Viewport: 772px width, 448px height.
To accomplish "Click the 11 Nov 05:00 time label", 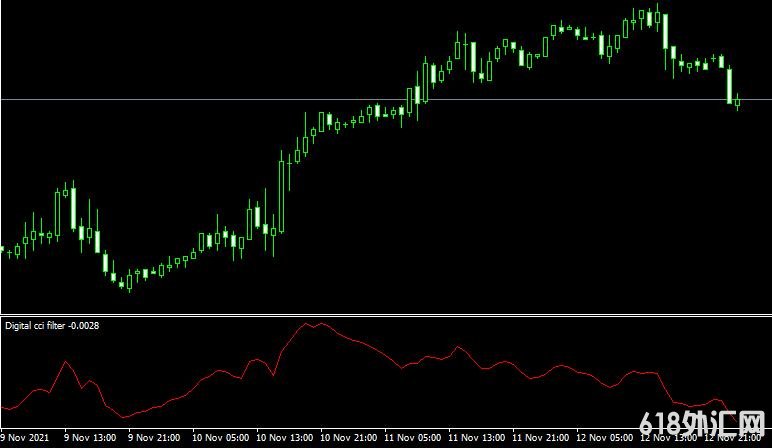I will tap(413, 438).
